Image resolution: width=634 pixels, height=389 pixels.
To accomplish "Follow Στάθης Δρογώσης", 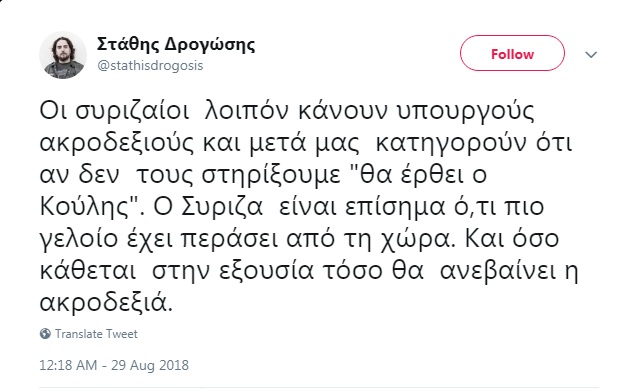I will click(x=512, y=53).
